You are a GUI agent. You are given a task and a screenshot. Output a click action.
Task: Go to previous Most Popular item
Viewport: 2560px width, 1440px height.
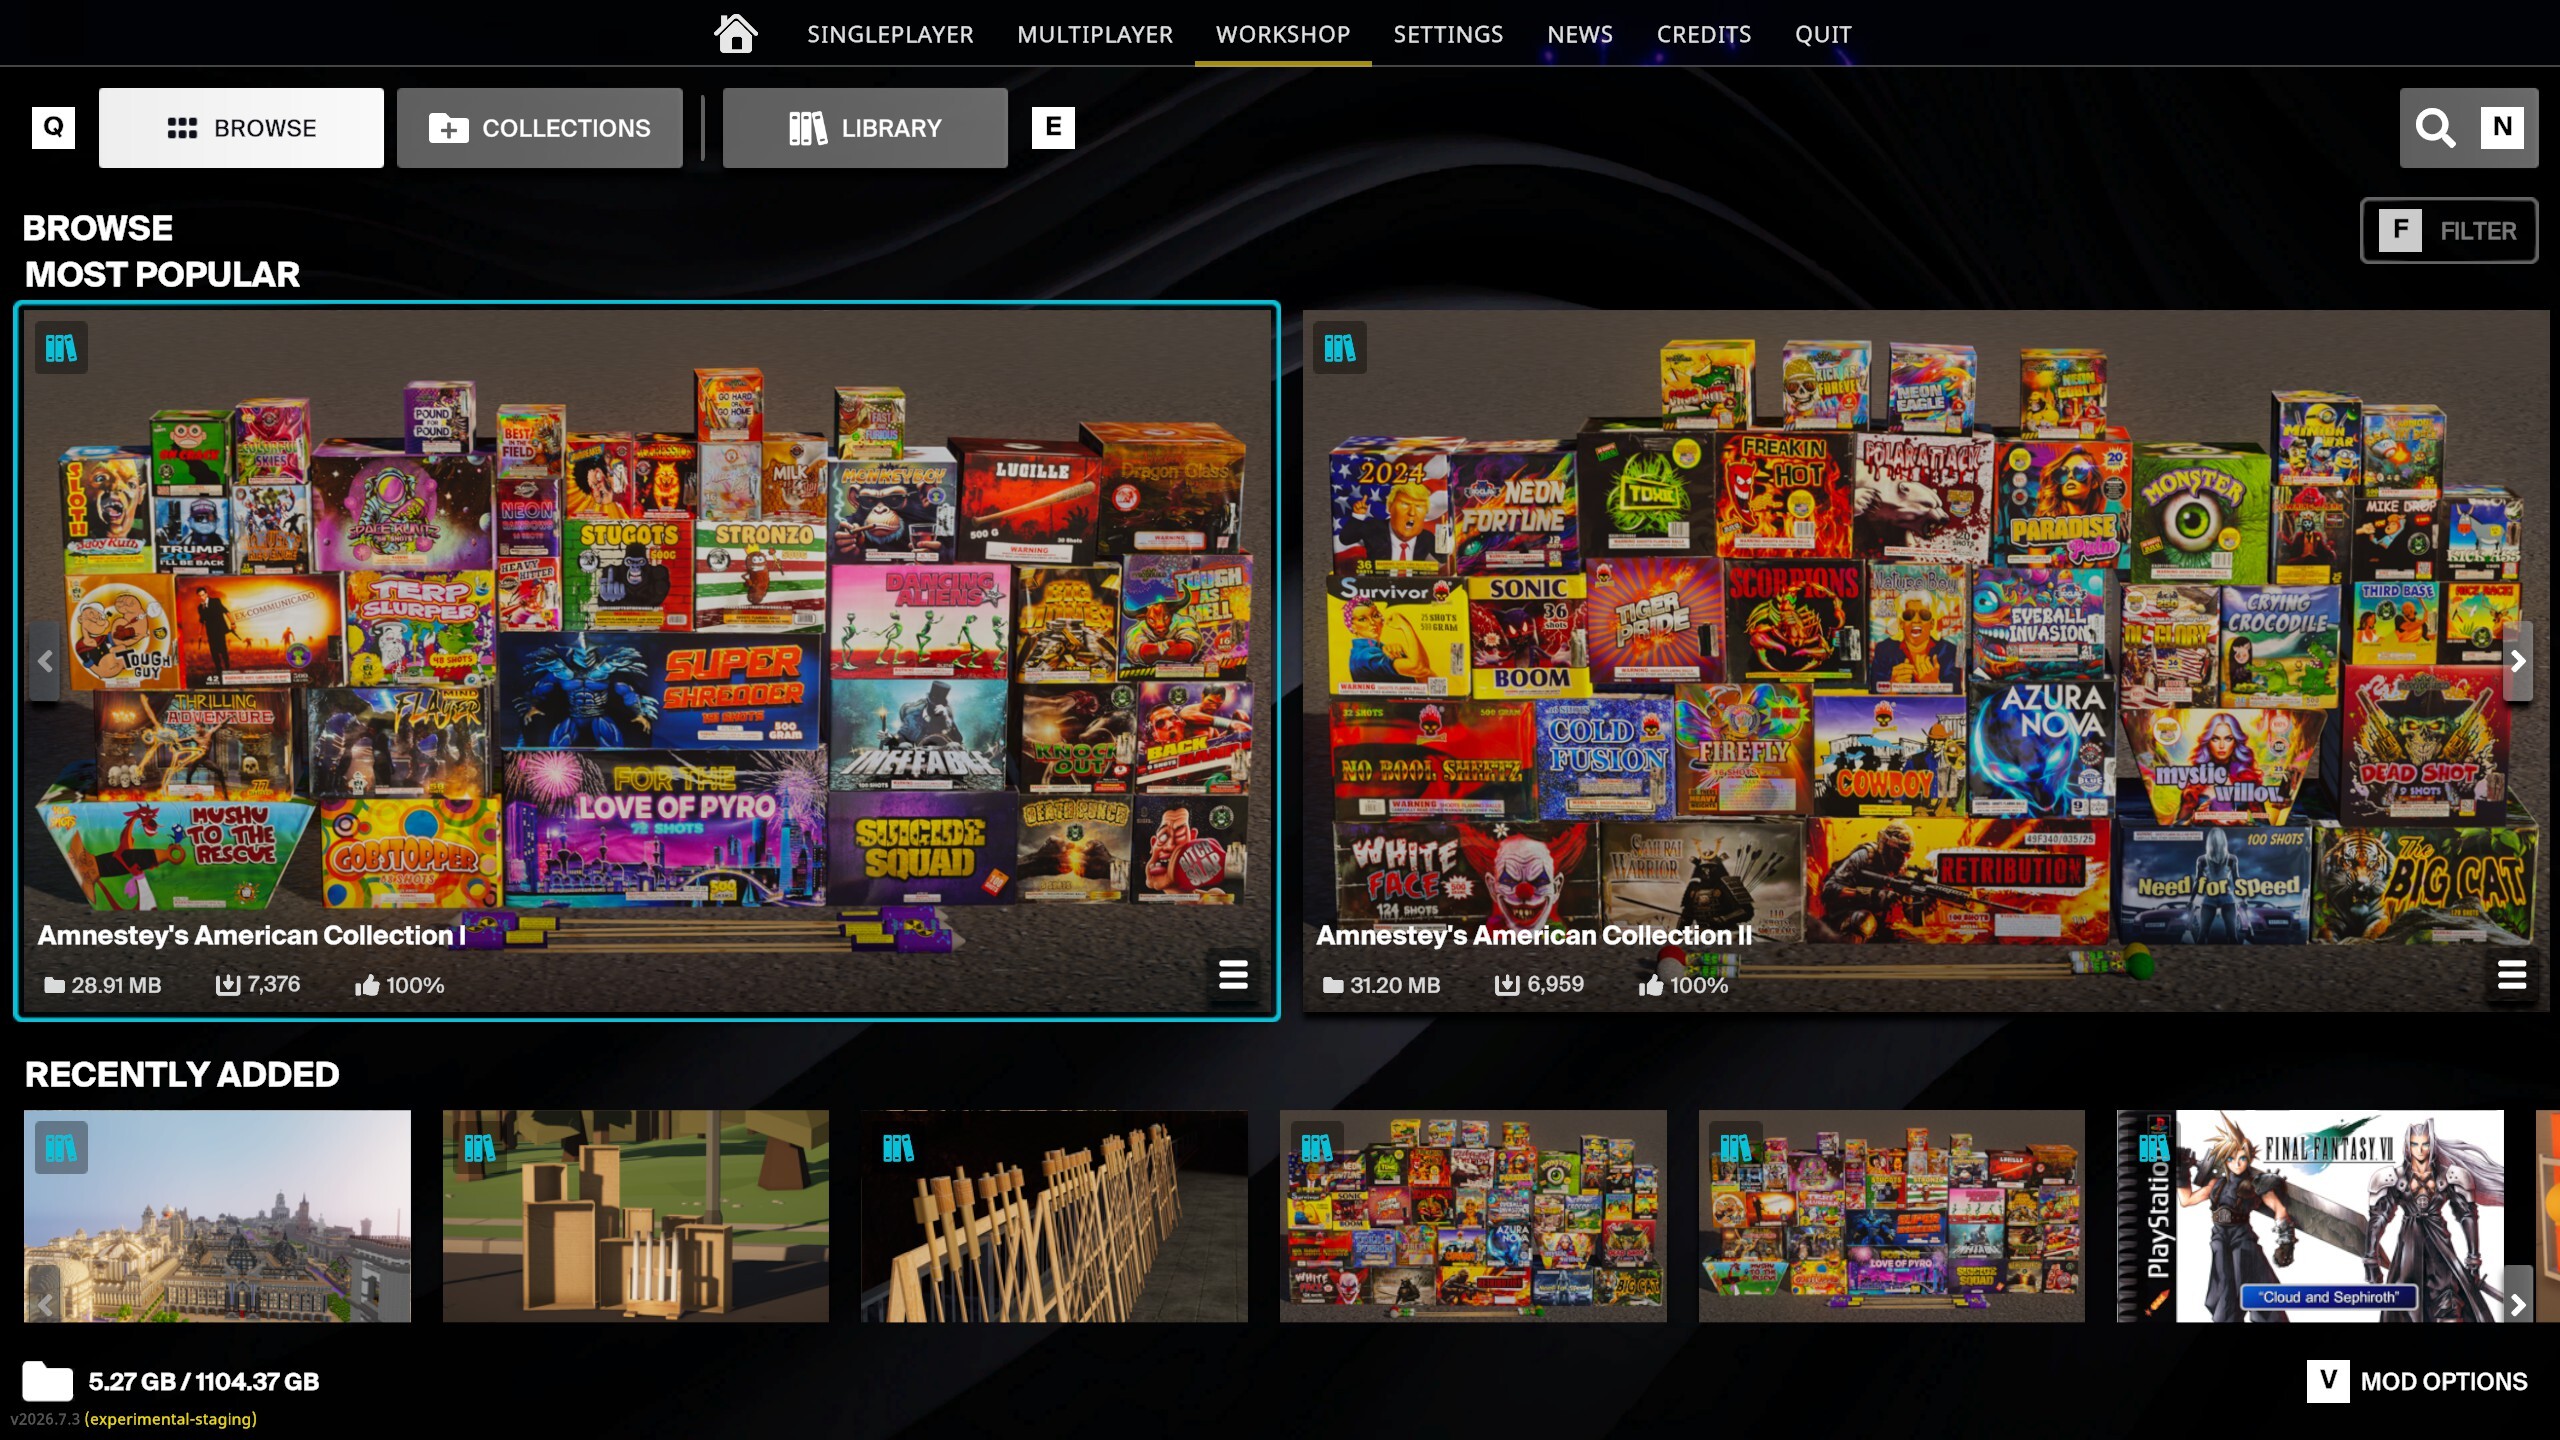45,661
